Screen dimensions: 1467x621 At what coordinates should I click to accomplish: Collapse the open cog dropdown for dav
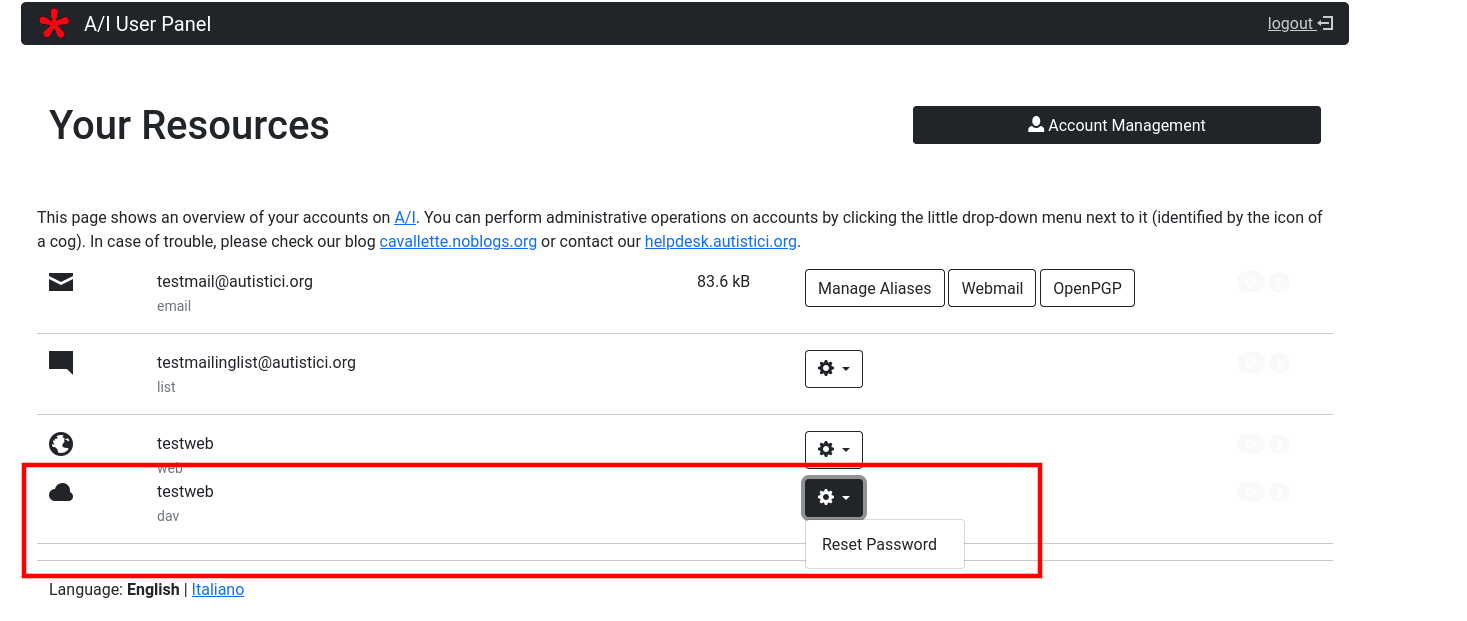click(833, 497)
